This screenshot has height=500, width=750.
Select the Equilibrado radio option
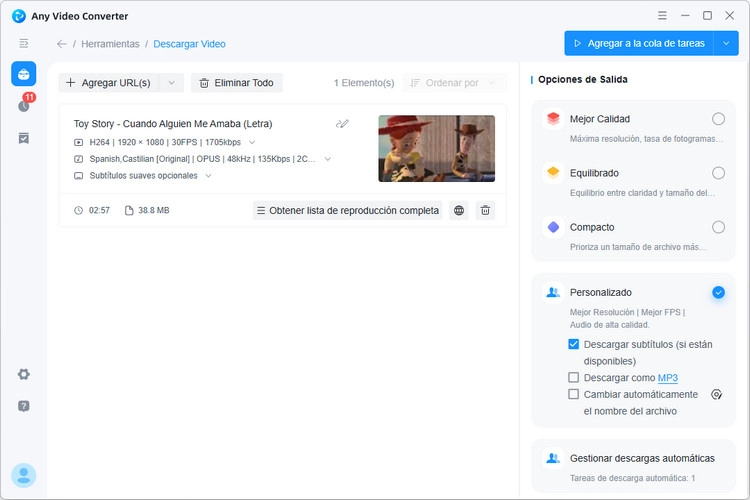(x=718, y=173)
